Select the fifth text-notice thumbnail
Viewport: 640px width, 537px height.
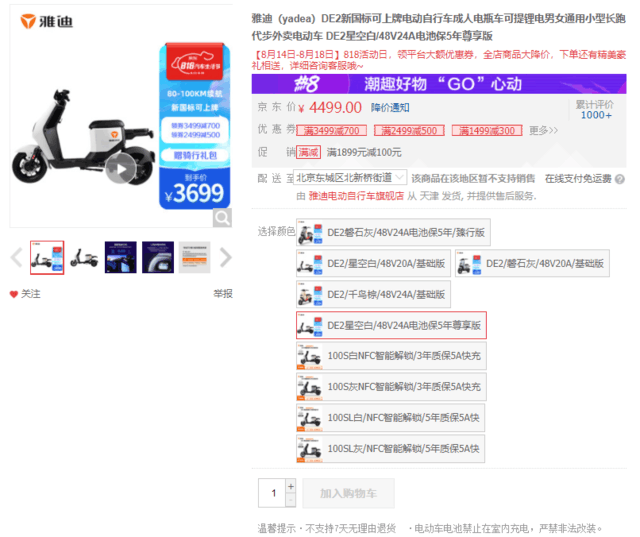click(195, 257)
